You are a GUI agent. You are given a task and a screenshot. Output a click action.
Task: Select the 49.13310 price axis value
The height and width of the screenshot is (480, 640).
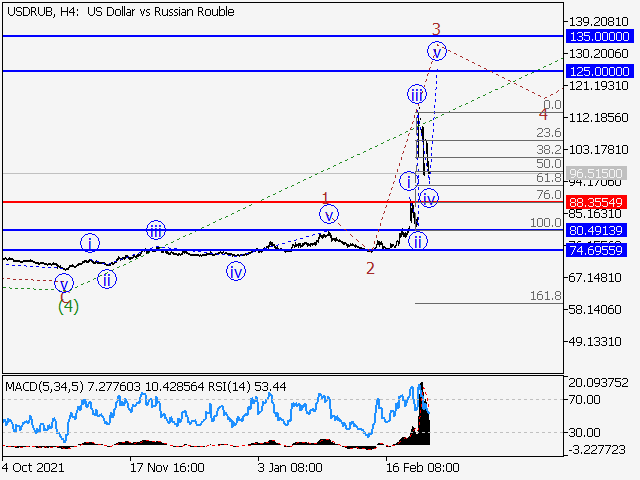[595, 341]
